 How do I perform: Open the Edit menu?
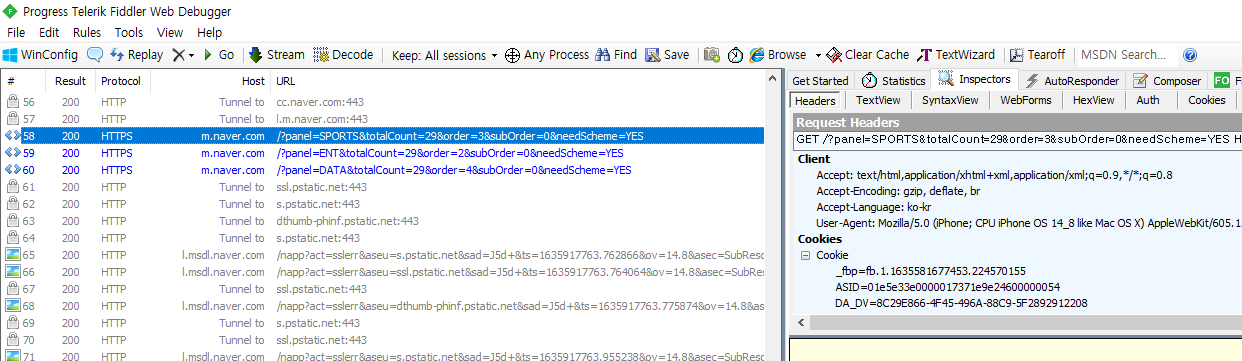point(49,32)
